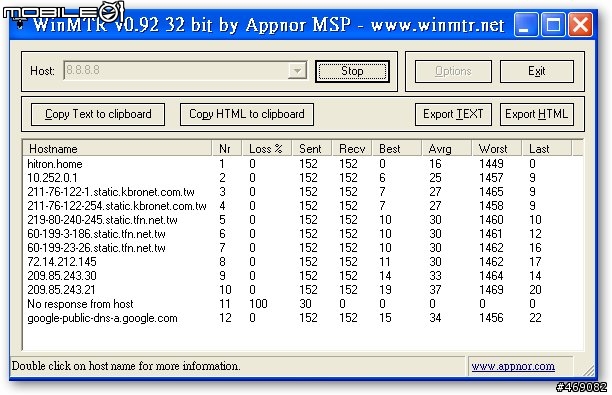
Task: Expand the Host dropdown arrow
Action: pyautogui.click(x=297, y=71)
